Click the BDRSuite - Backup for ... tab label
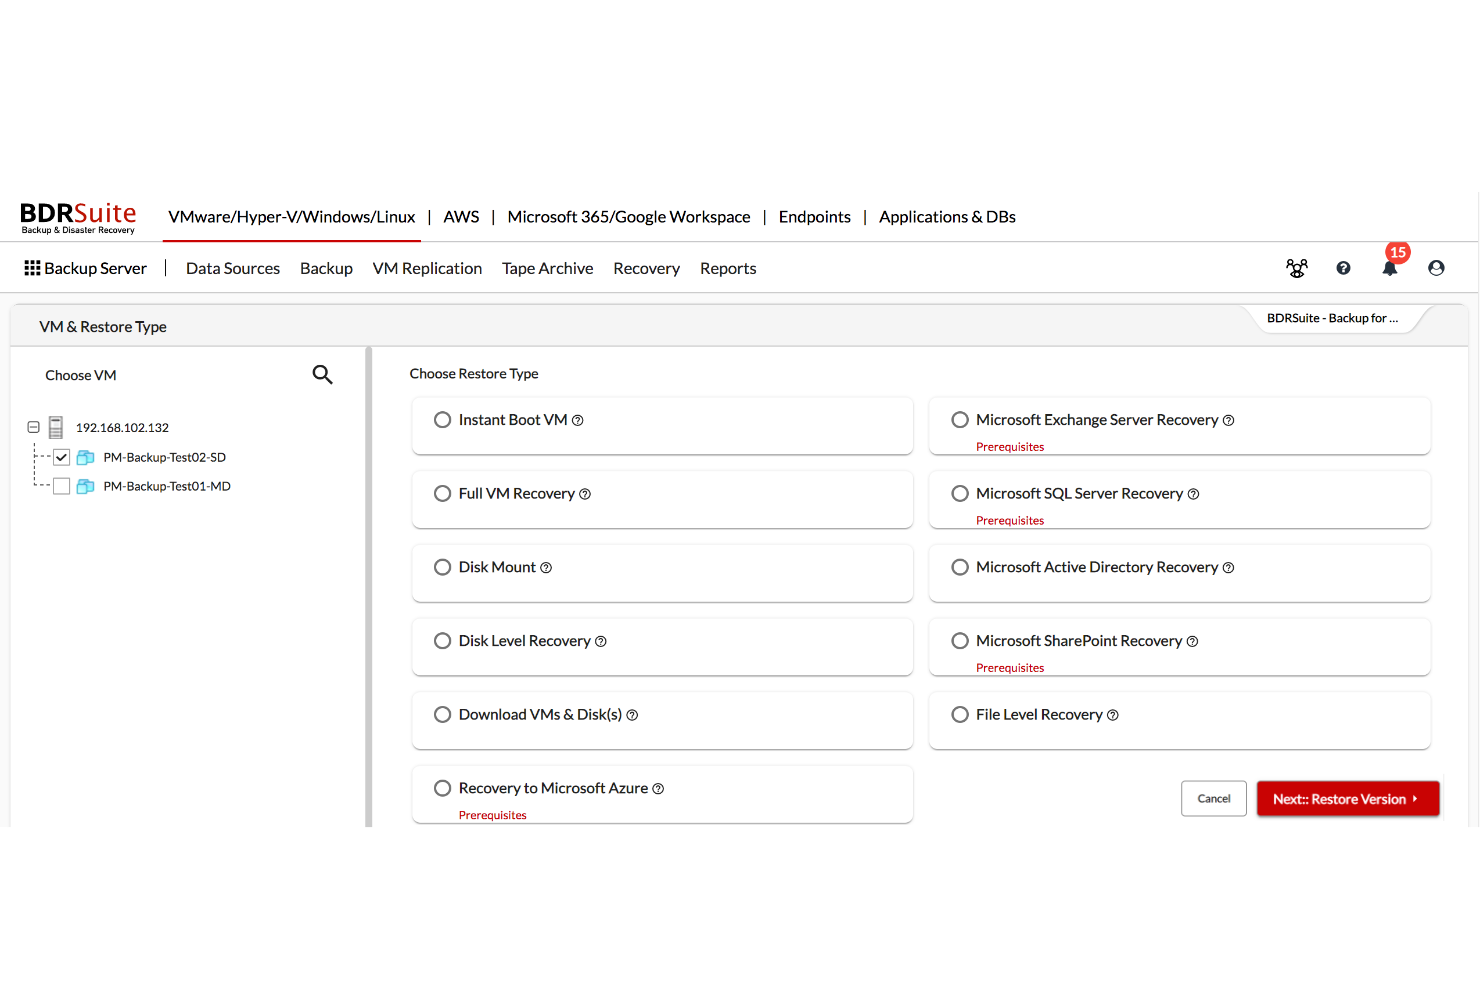The width and height of the screenshot is (1480, 987). click(1333, 318)
